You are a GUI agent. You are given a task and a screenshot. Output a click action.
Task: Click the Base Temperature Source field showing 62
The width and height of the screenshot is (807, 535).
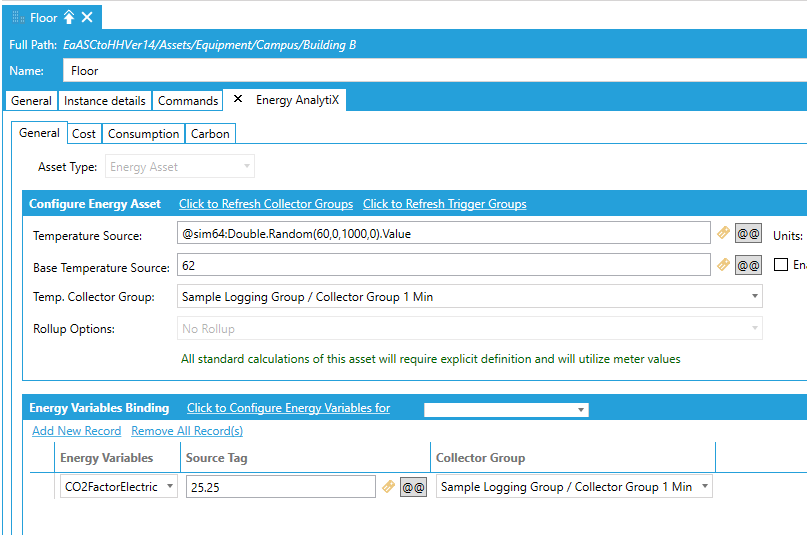click(444, 265)
